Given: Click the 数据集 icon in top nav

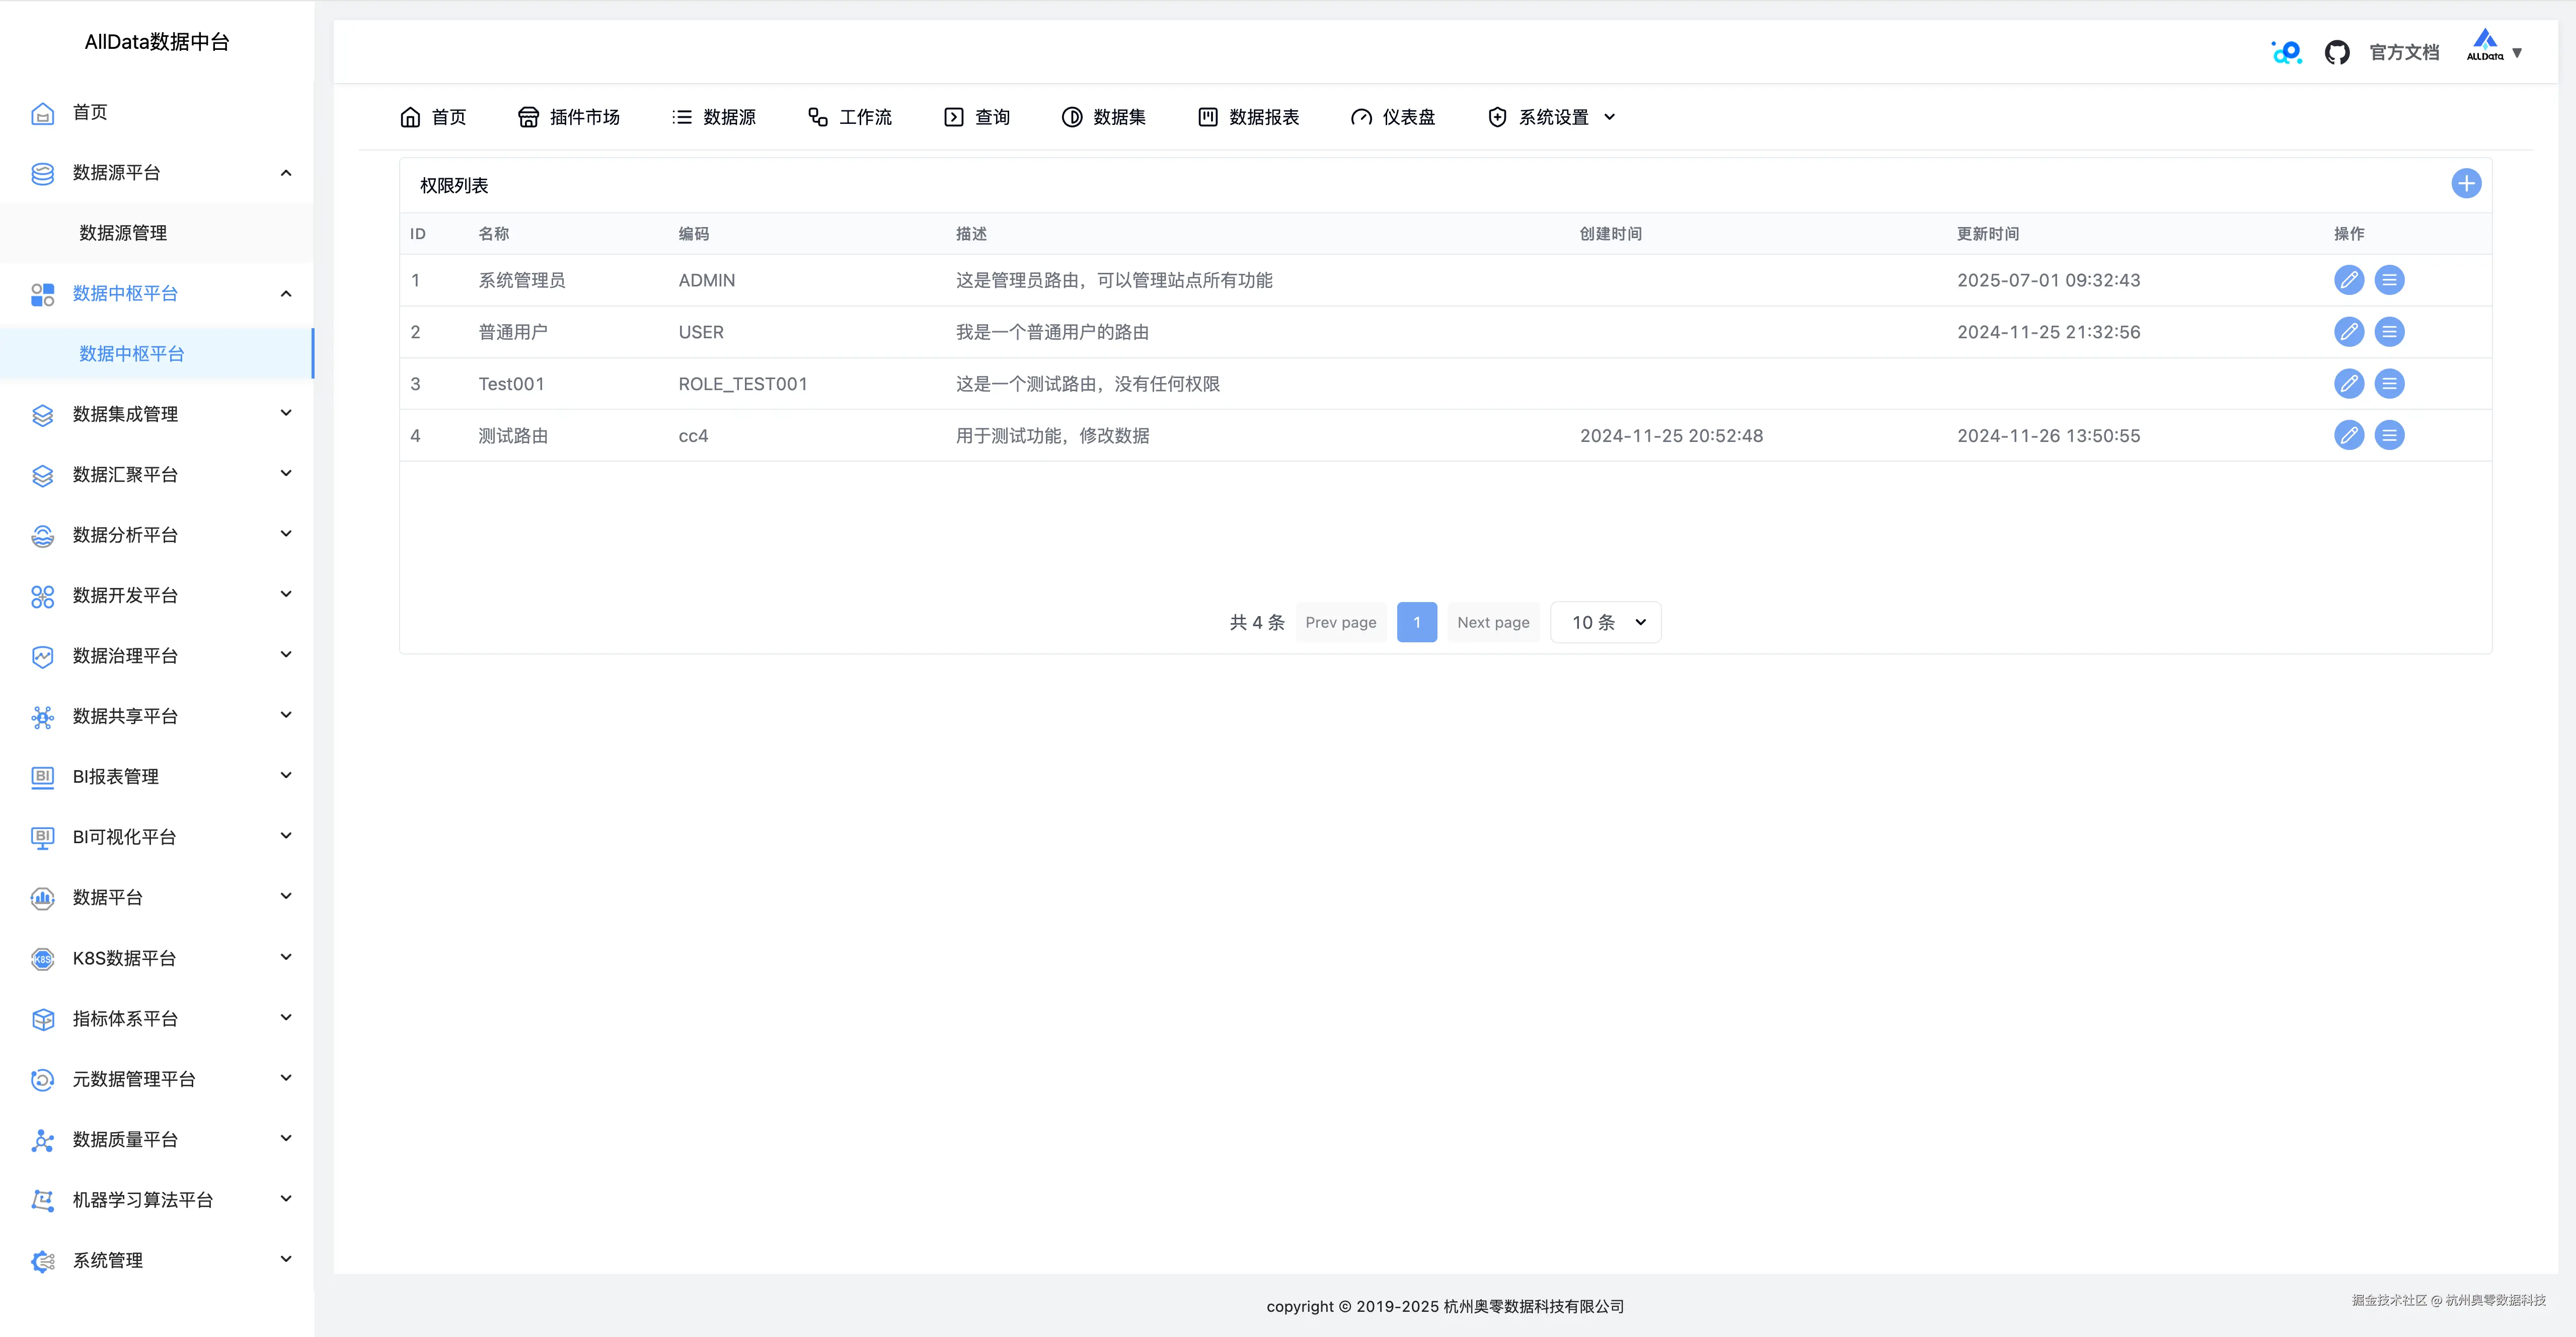Looking at the screenshot, I should [1103, 116].
